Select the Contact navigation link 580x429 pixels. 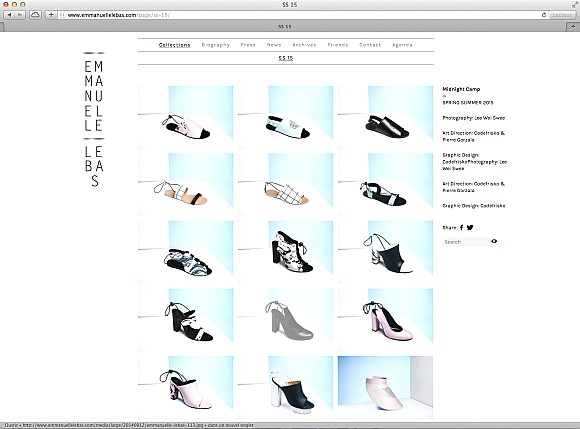pyautogui.click(x=370, y=45)
